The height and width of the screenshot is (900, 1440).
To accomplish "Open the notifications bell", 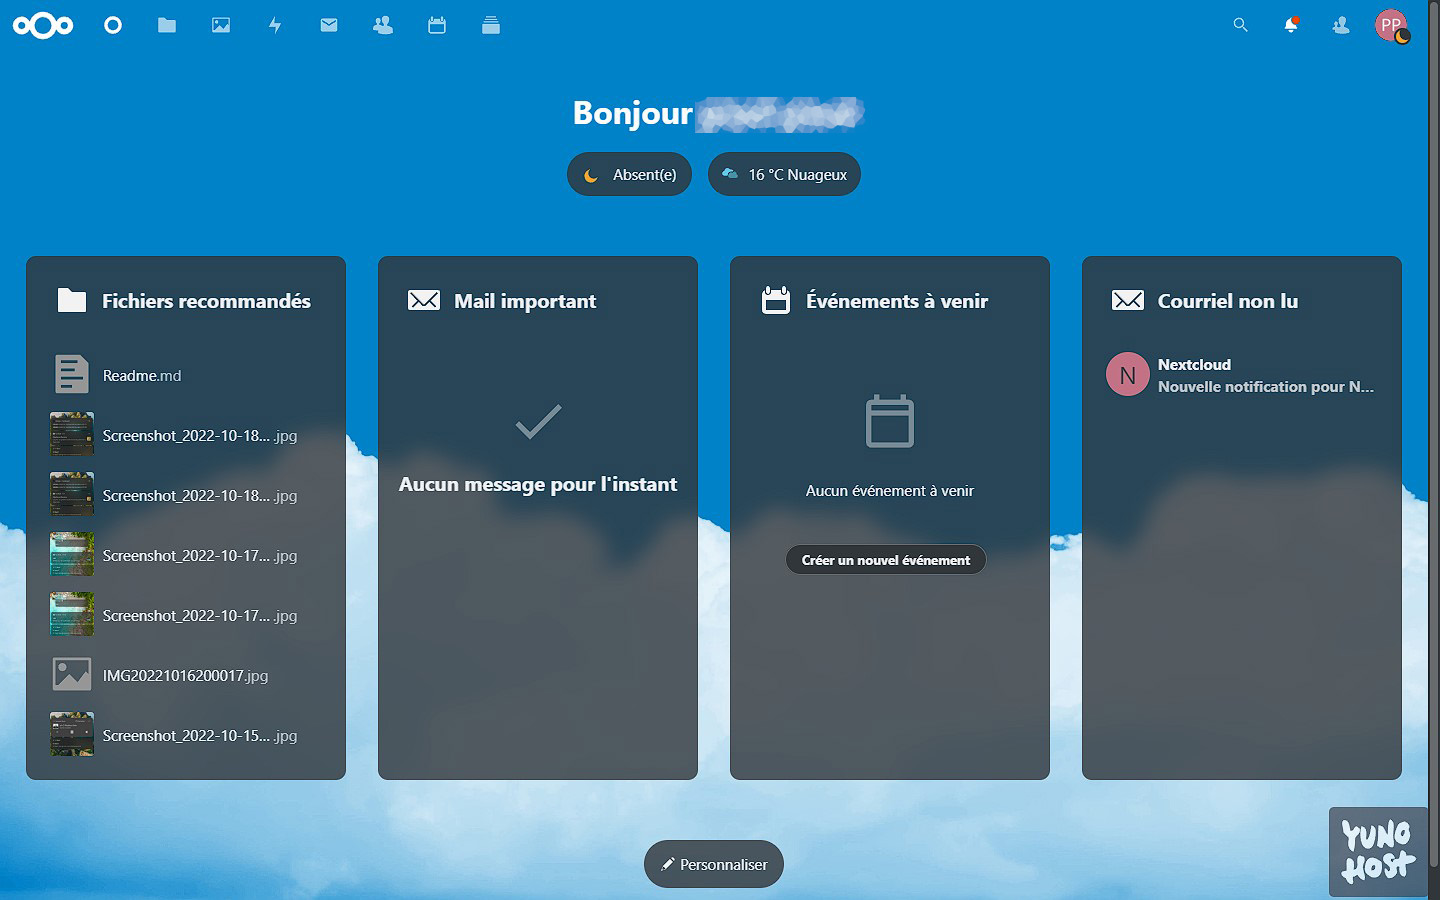I will pos(1291,25).
